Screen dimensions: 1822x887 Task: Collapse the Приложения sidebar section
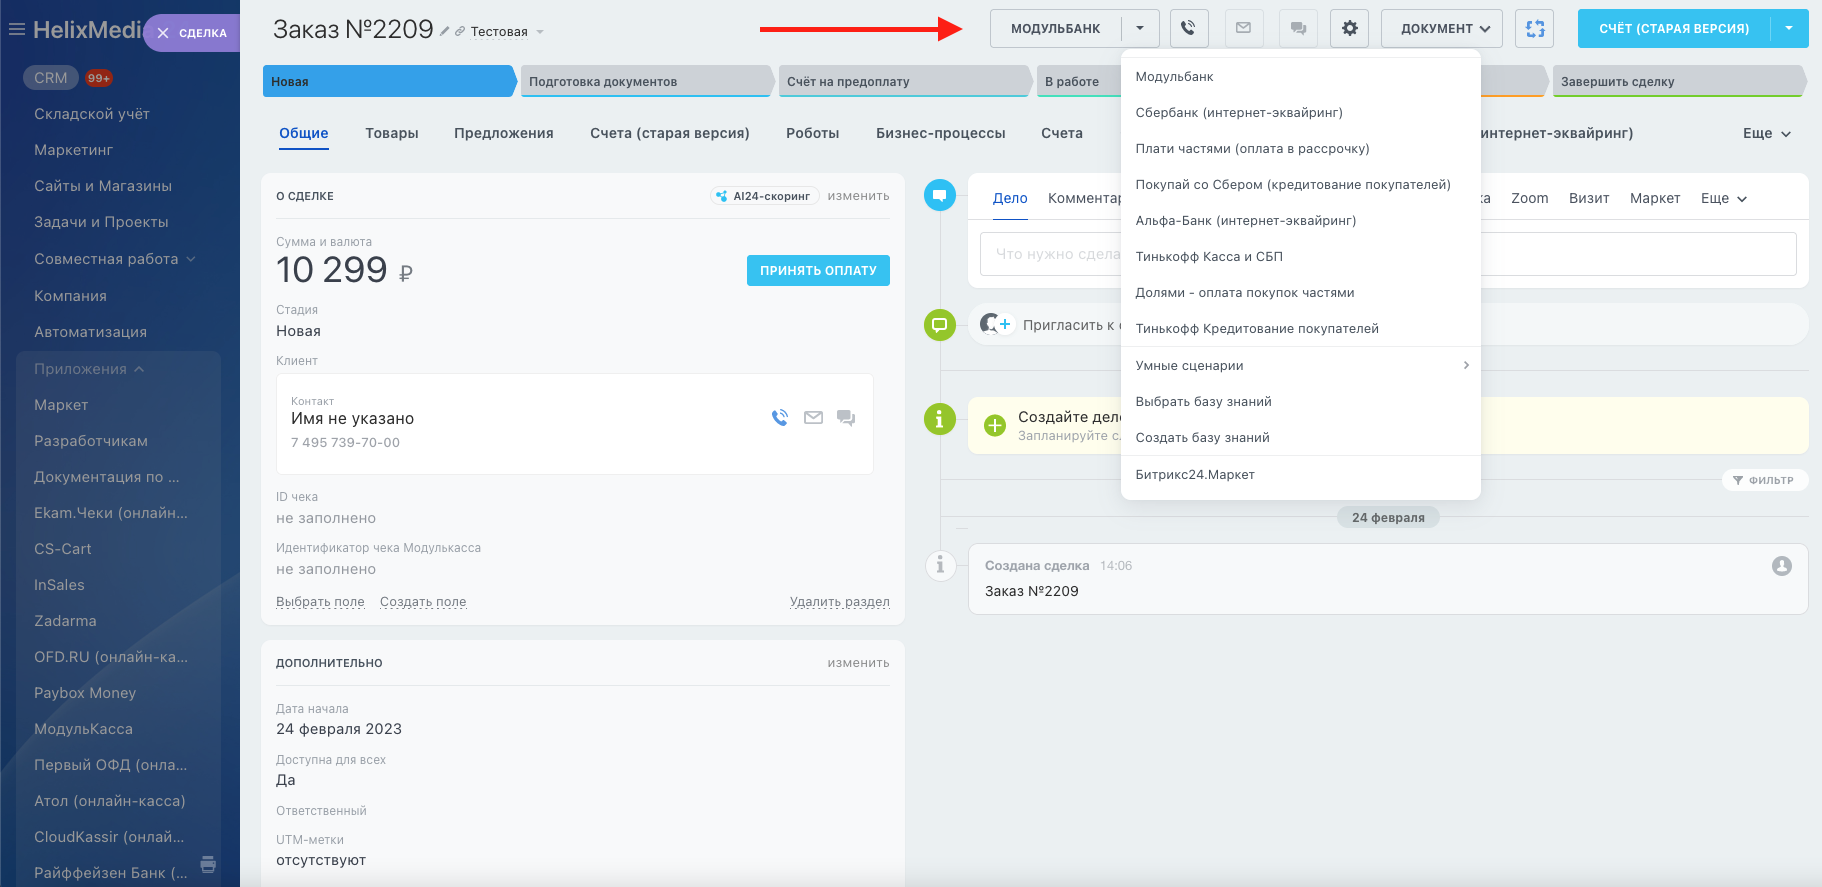point(90,369)
